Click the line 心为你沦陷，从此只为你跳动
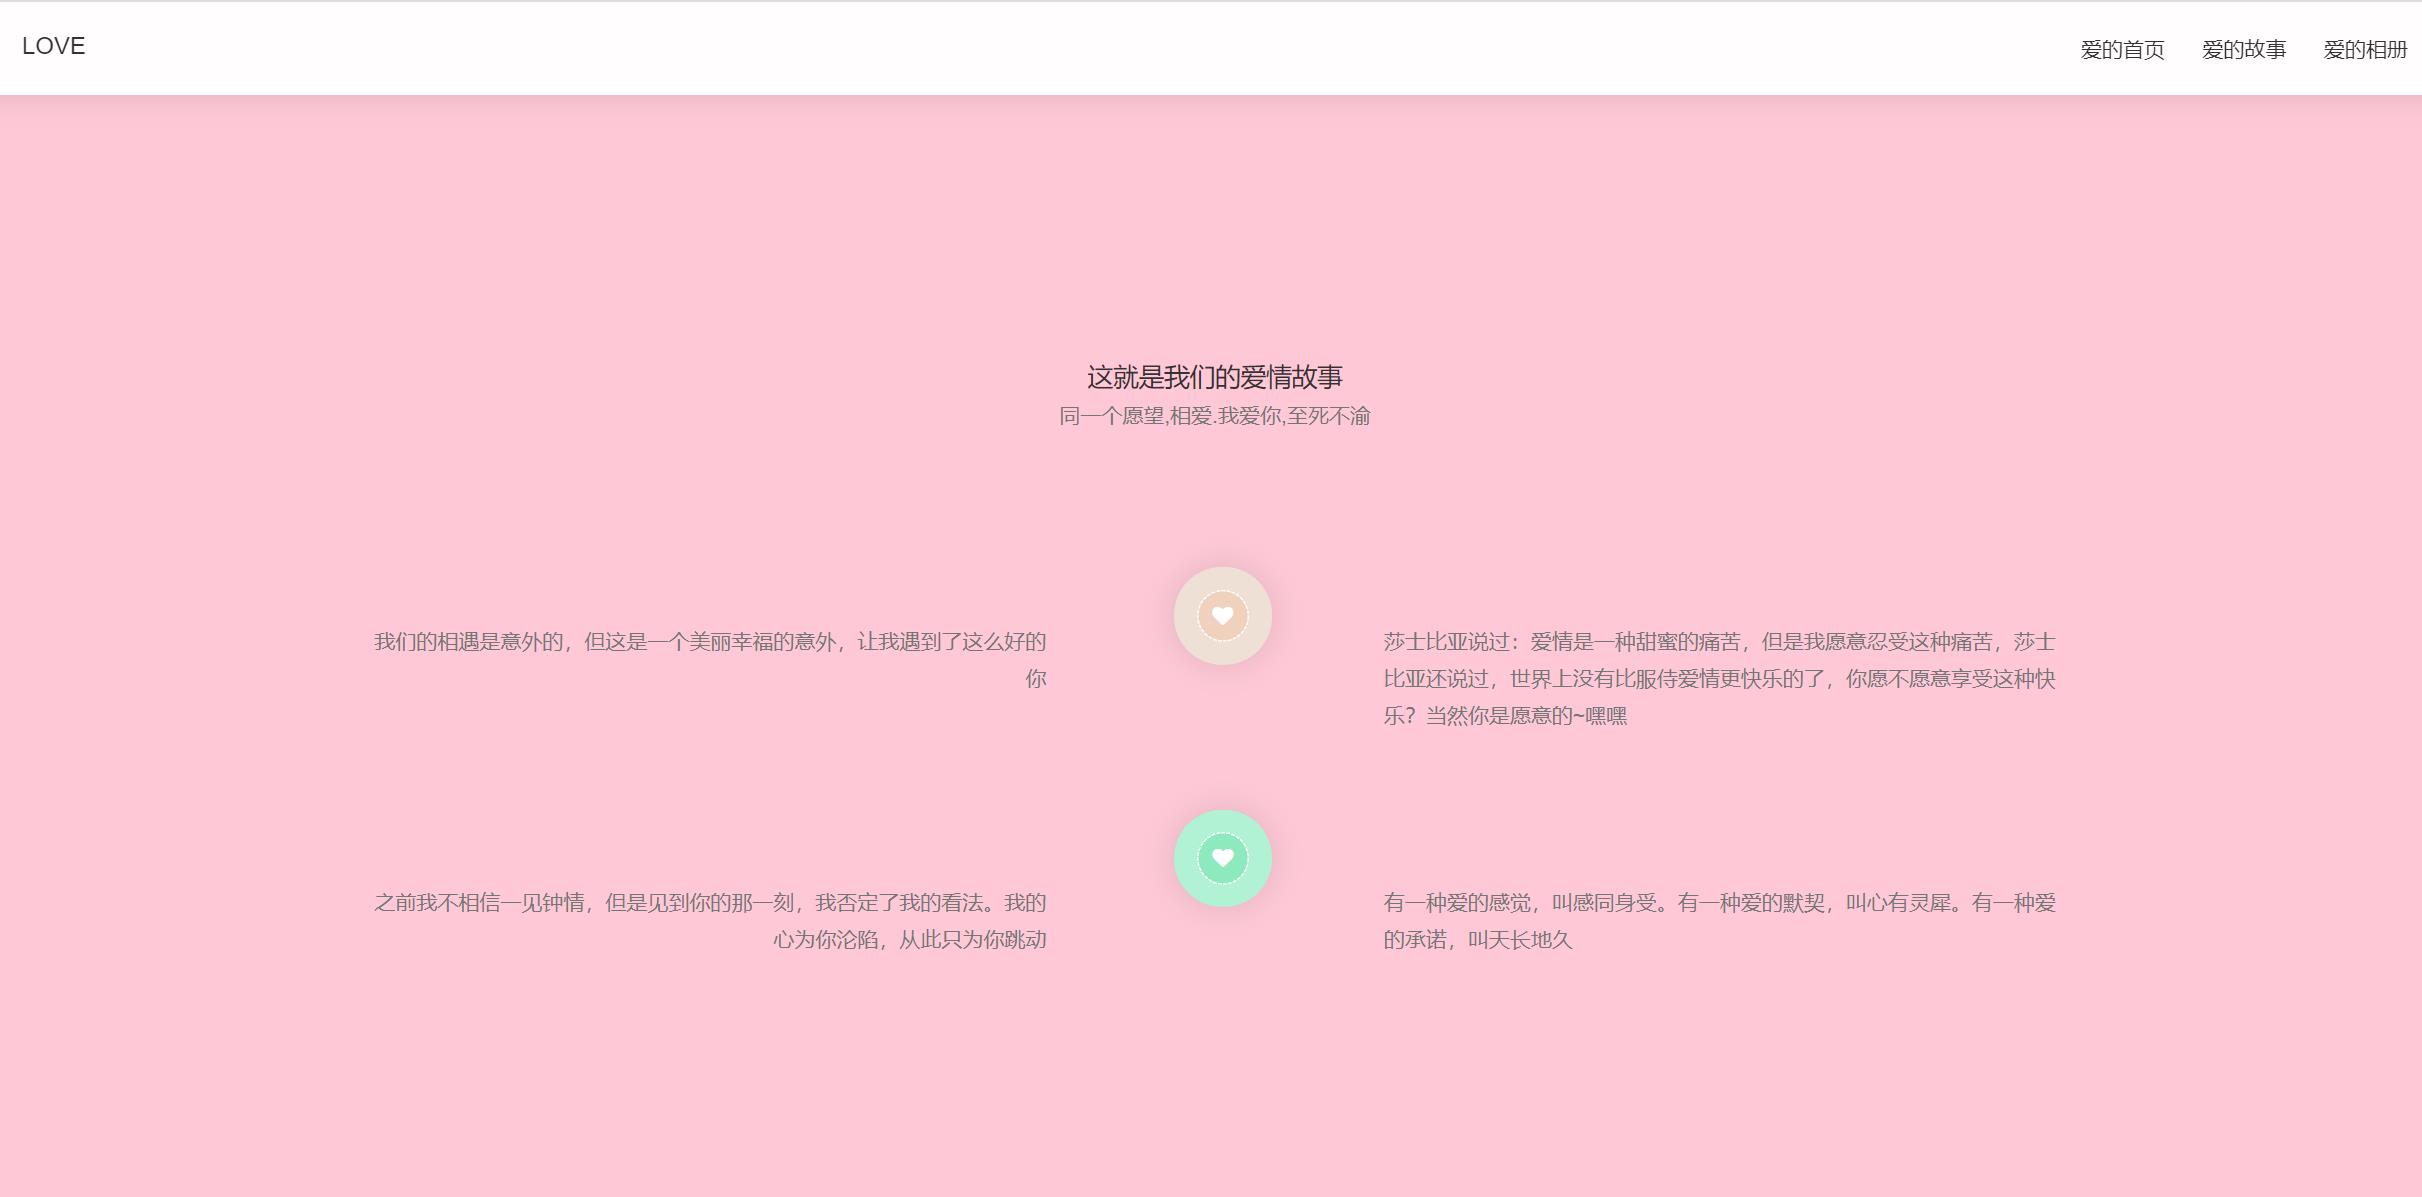The height and width of the screenshot is (1197, 2422). pyautogui.click(x=909, y=940)
